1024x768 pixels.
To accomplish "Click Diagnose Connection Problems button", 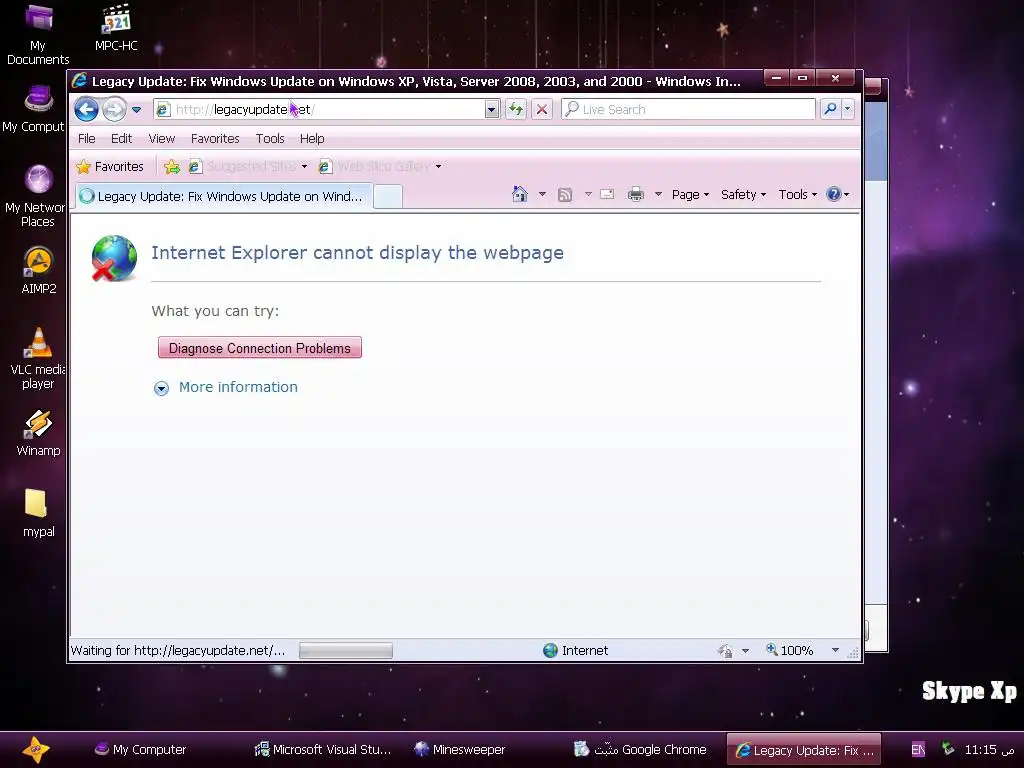I will (x=259, y=347).
